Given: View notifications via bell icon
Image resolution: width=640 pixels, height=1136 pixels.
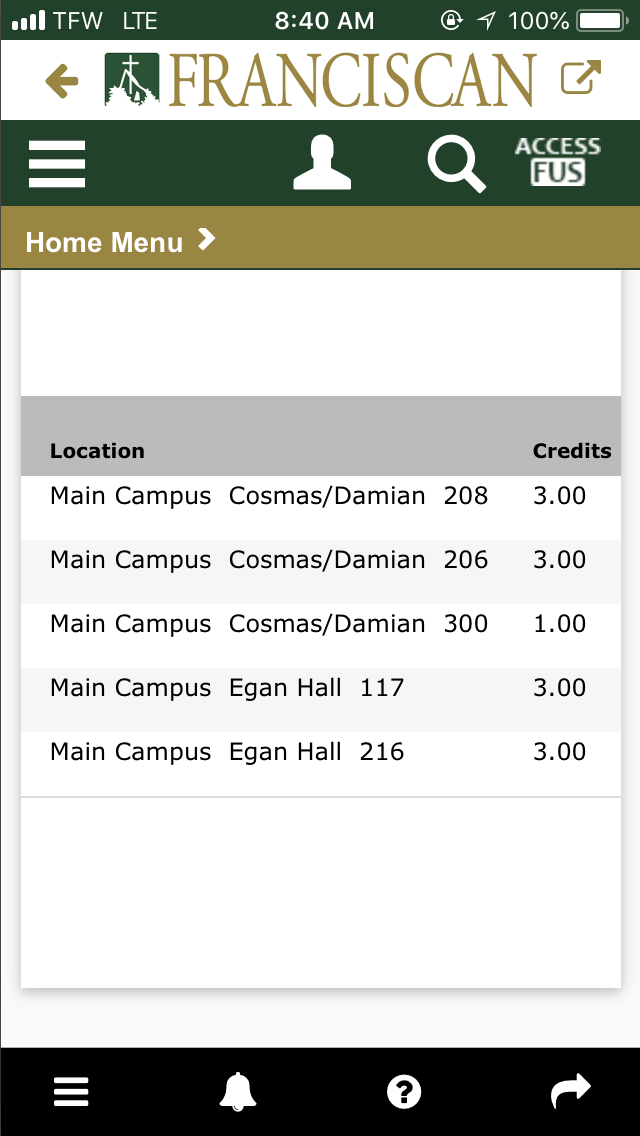Looking at the screenshot, I should click(238, 1092).
